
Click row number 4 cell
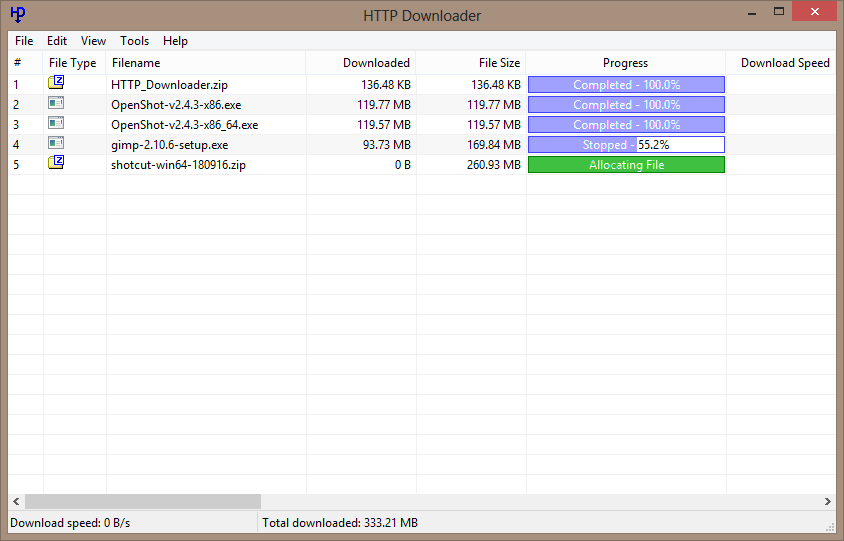(16, 145)
